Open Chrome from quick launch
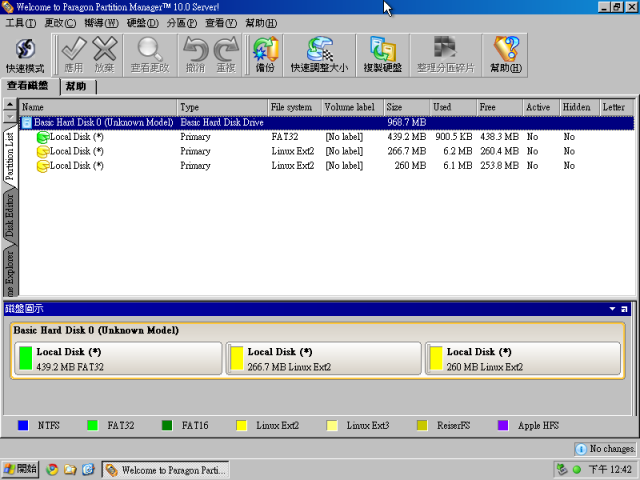The width and height of the screenshot is (640, 480). 52,469
